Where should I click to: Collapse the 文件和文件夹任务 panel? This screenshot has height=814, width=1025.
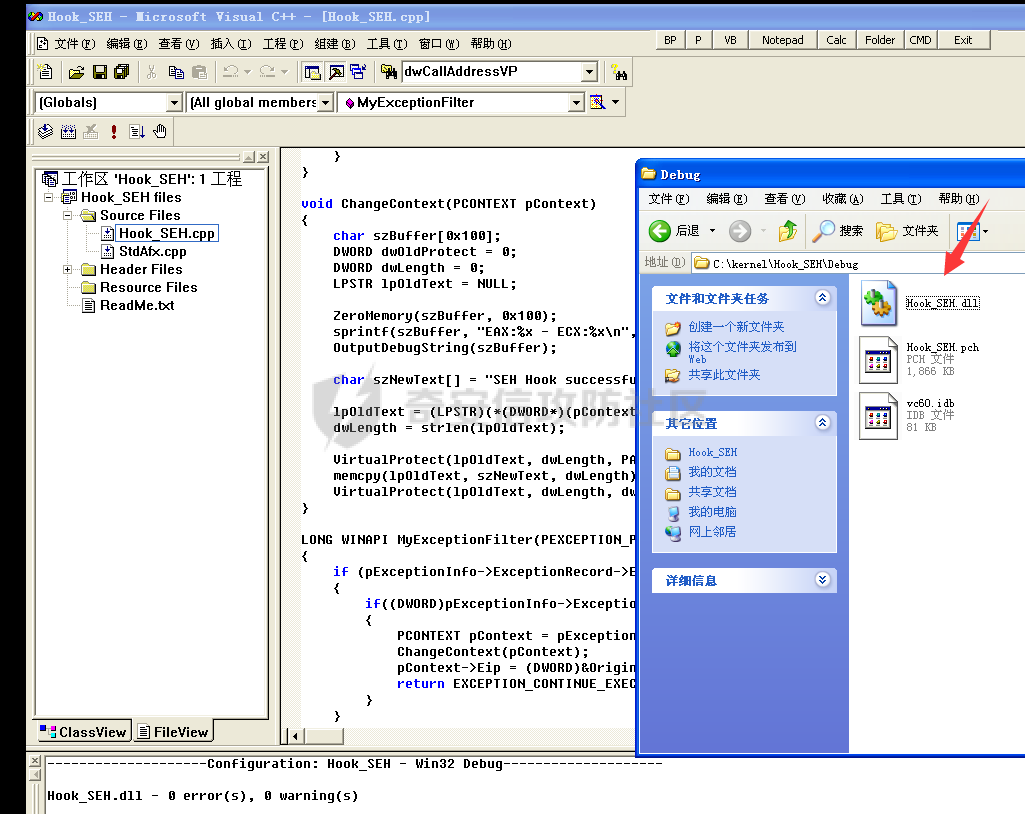[x=822, y=298]
